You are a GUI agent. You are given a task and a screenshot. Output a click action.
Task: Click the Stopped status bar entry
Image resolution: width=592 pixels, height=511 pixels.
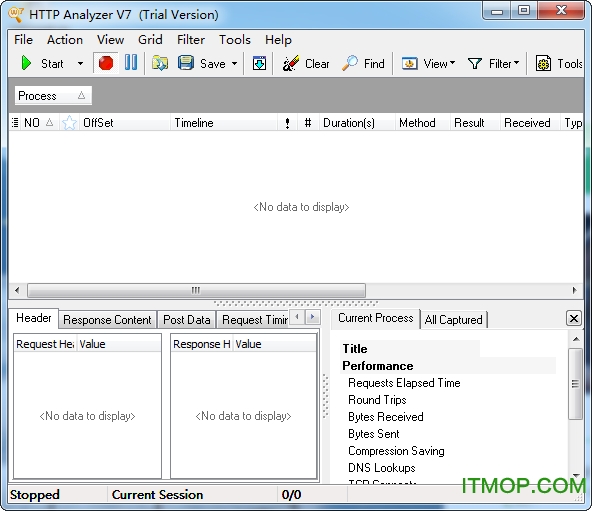[35, 495]
